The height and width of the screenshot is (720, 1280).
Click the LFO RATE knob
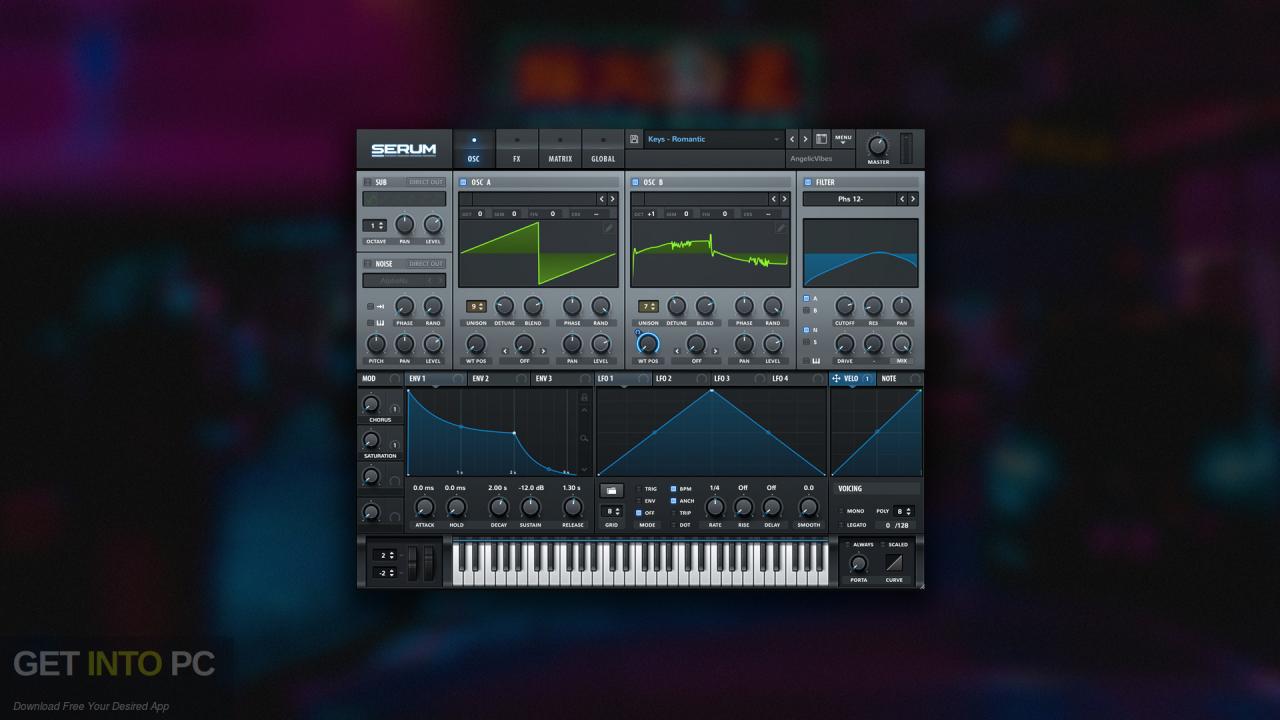[x=714, y=507]
